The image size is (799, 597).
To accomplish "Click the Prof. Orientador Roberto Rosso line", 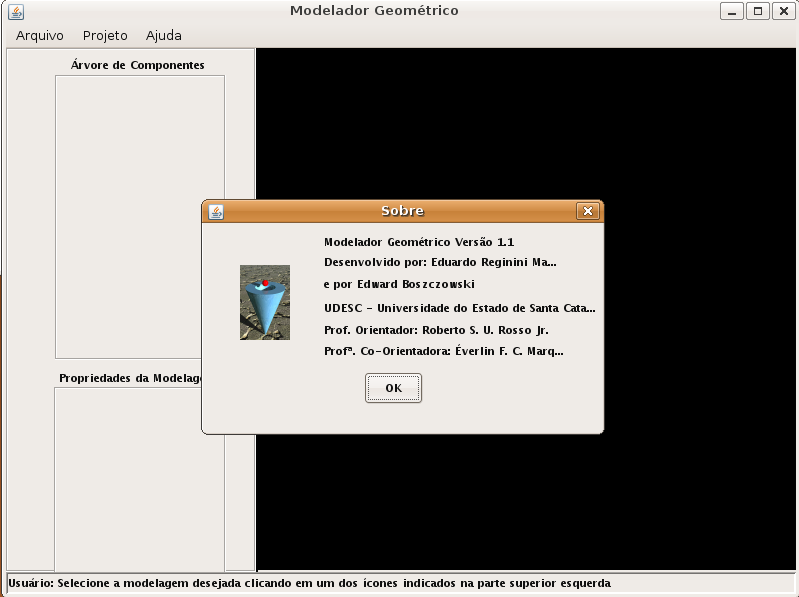I will [x=436, y=330].
